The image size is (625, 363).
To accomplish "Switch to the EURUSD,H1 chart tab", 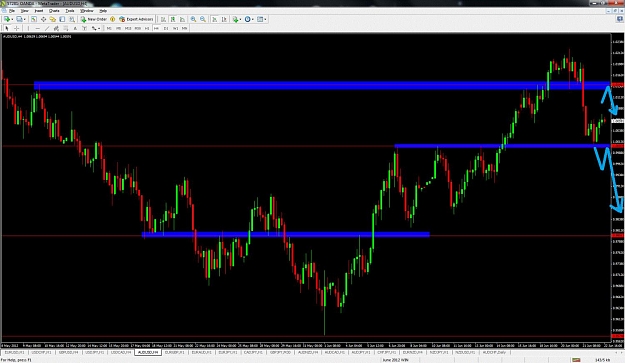I will pyautogui.click(x=15, y=353).
